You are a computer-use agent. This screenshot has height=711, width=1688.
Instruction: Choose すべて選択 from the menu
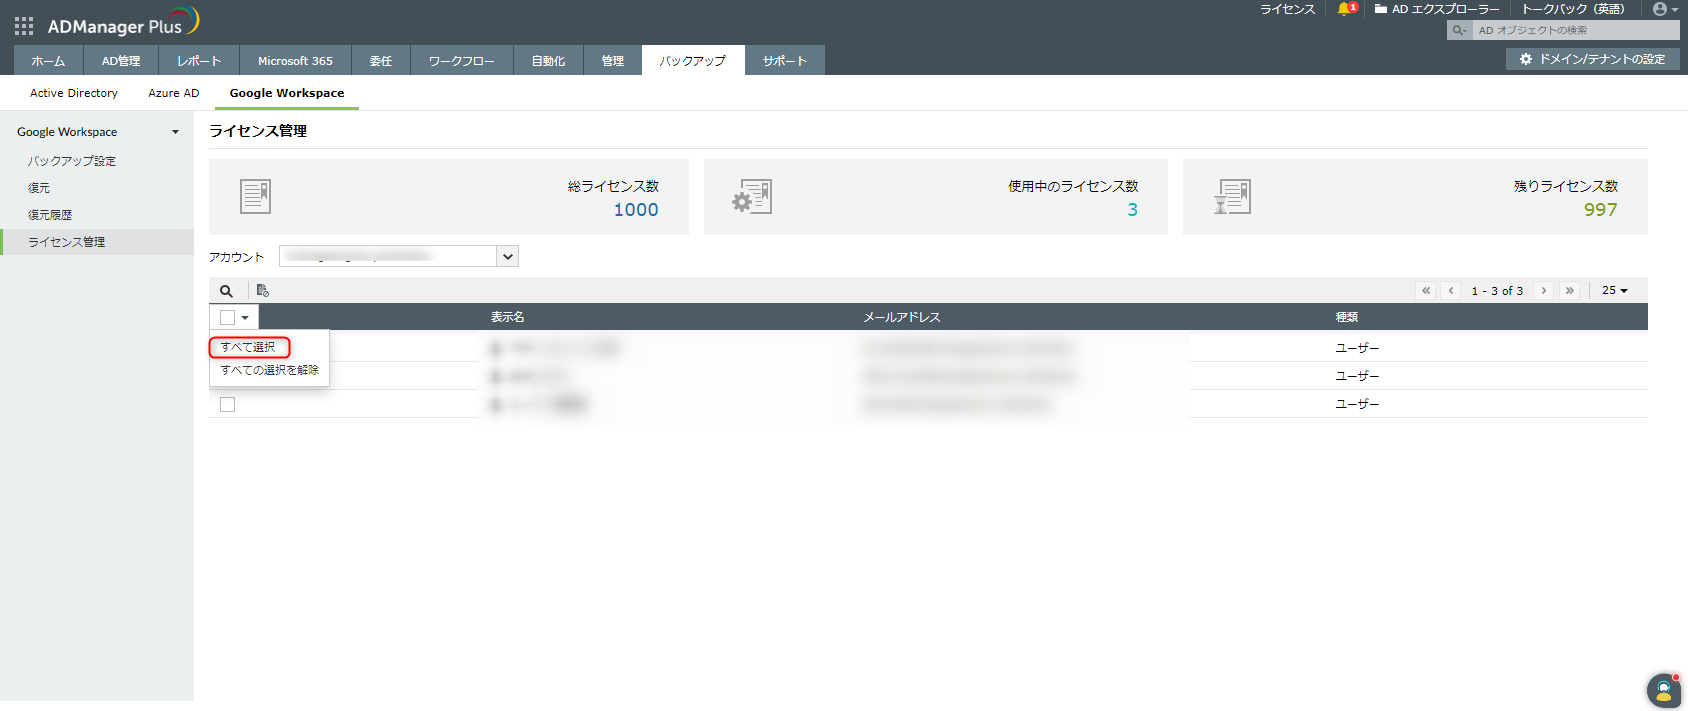click(249, 347)
